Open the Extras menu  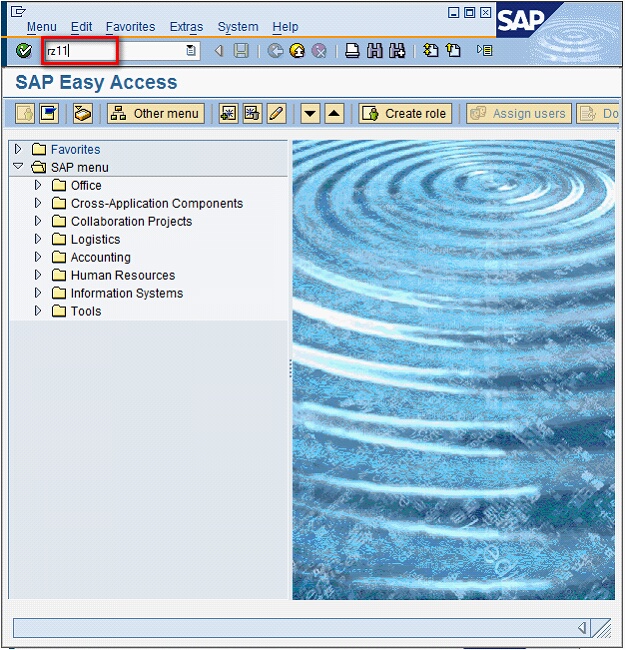pos(186,27)
